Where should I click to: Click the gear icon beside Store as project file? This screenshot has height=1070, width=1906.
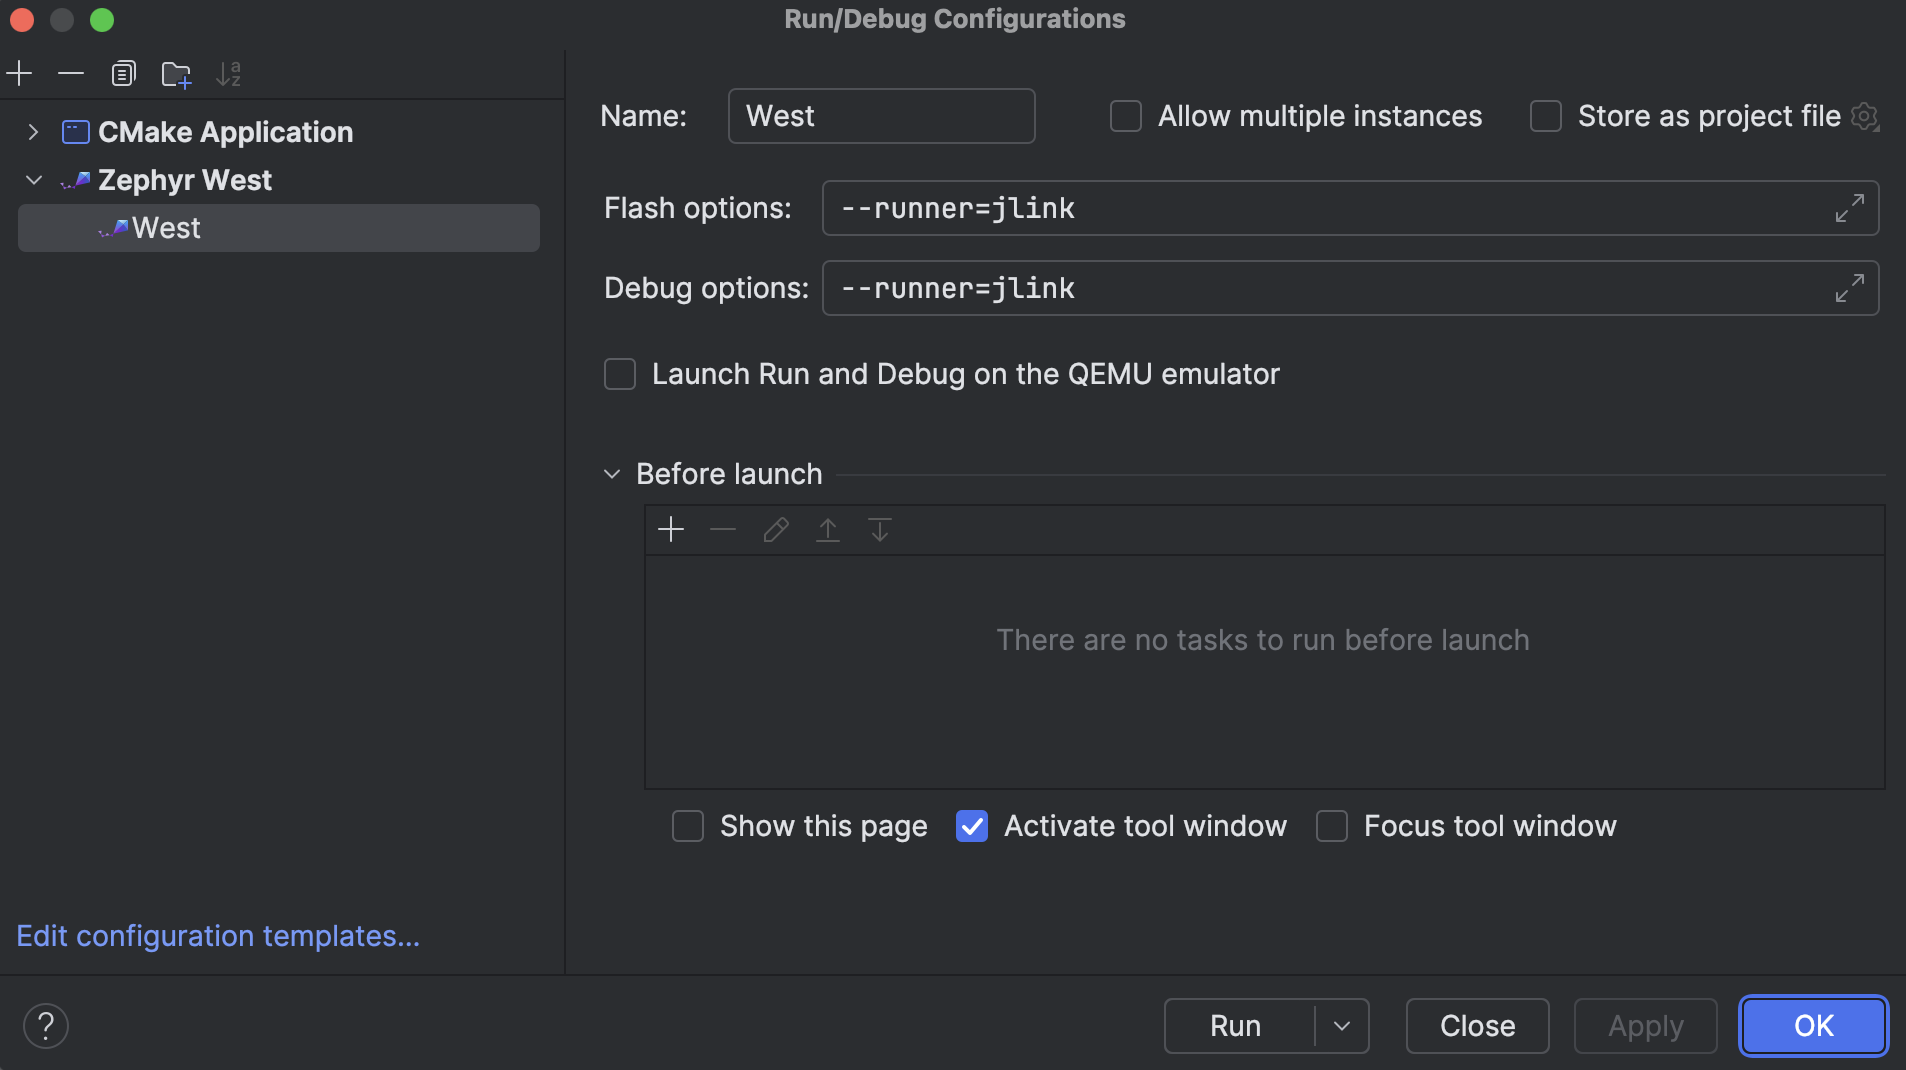click(1864, 117)
